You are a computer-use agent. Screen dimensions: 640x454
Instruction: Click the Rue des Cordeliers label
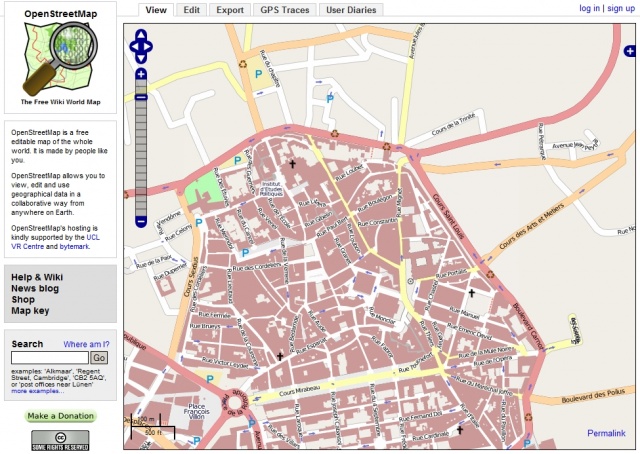pyautogui.click(x=256, y=267)
